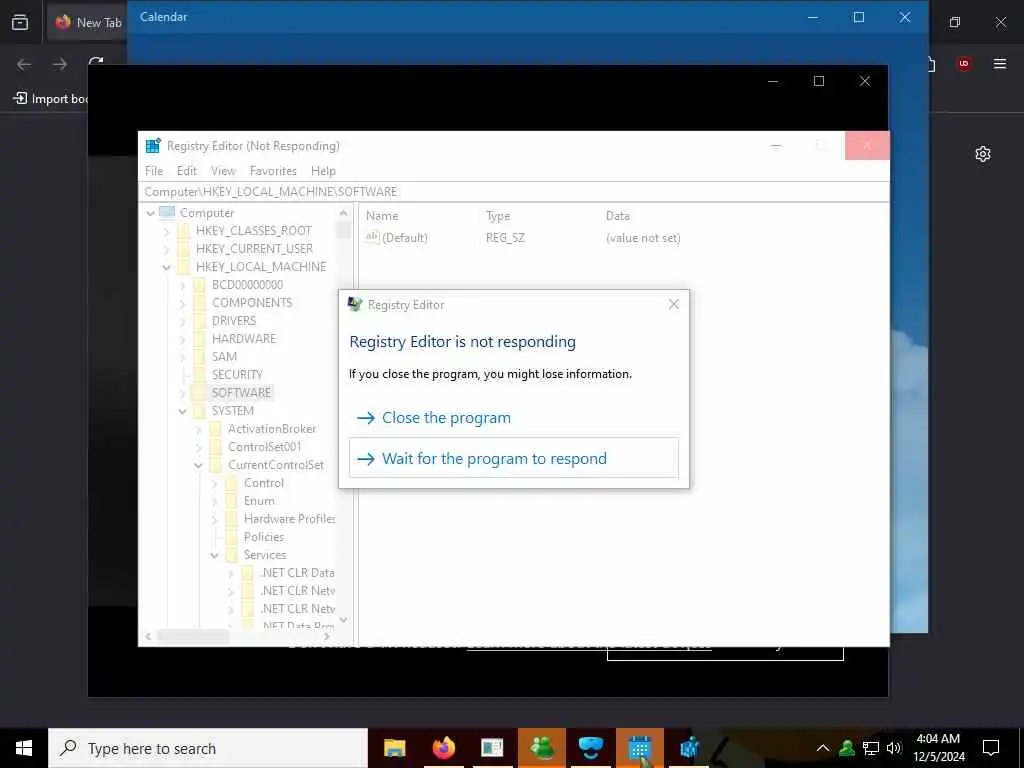Select the .NET CLR Data key
This screenshot has width=1024, height=768.
click(x=298, y=573)
